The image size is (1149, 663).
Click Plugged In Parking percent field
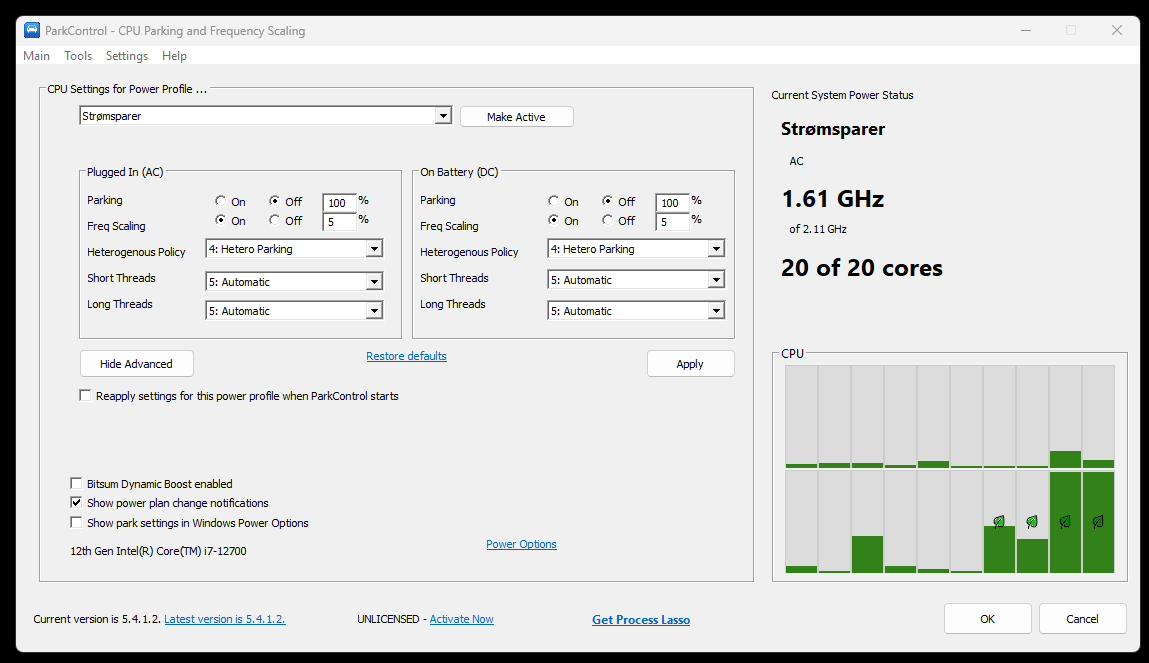pyautogui.click(x=339, y=202)
